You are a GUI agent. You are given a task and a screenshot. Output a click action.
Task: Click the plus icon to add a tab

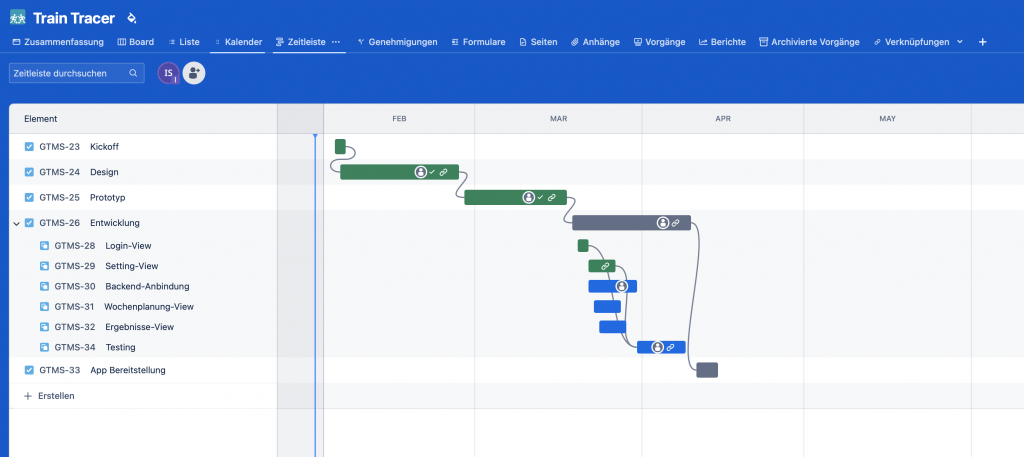tap(982, 42)
